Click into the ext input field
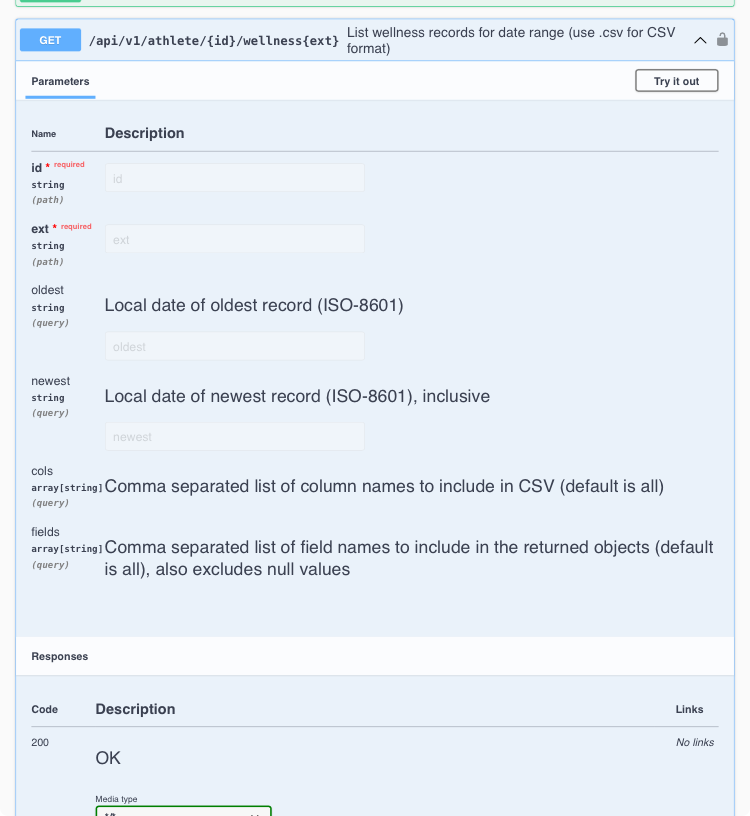Screen dimensions: 750x816 coord(234,240)
